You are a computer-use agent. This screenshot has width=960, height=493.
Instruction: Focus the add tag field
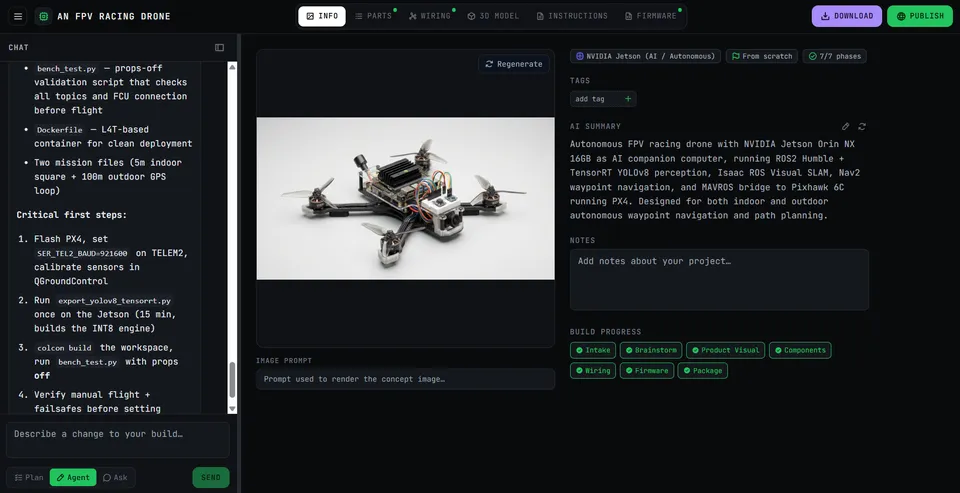click(x=595, y=99)
